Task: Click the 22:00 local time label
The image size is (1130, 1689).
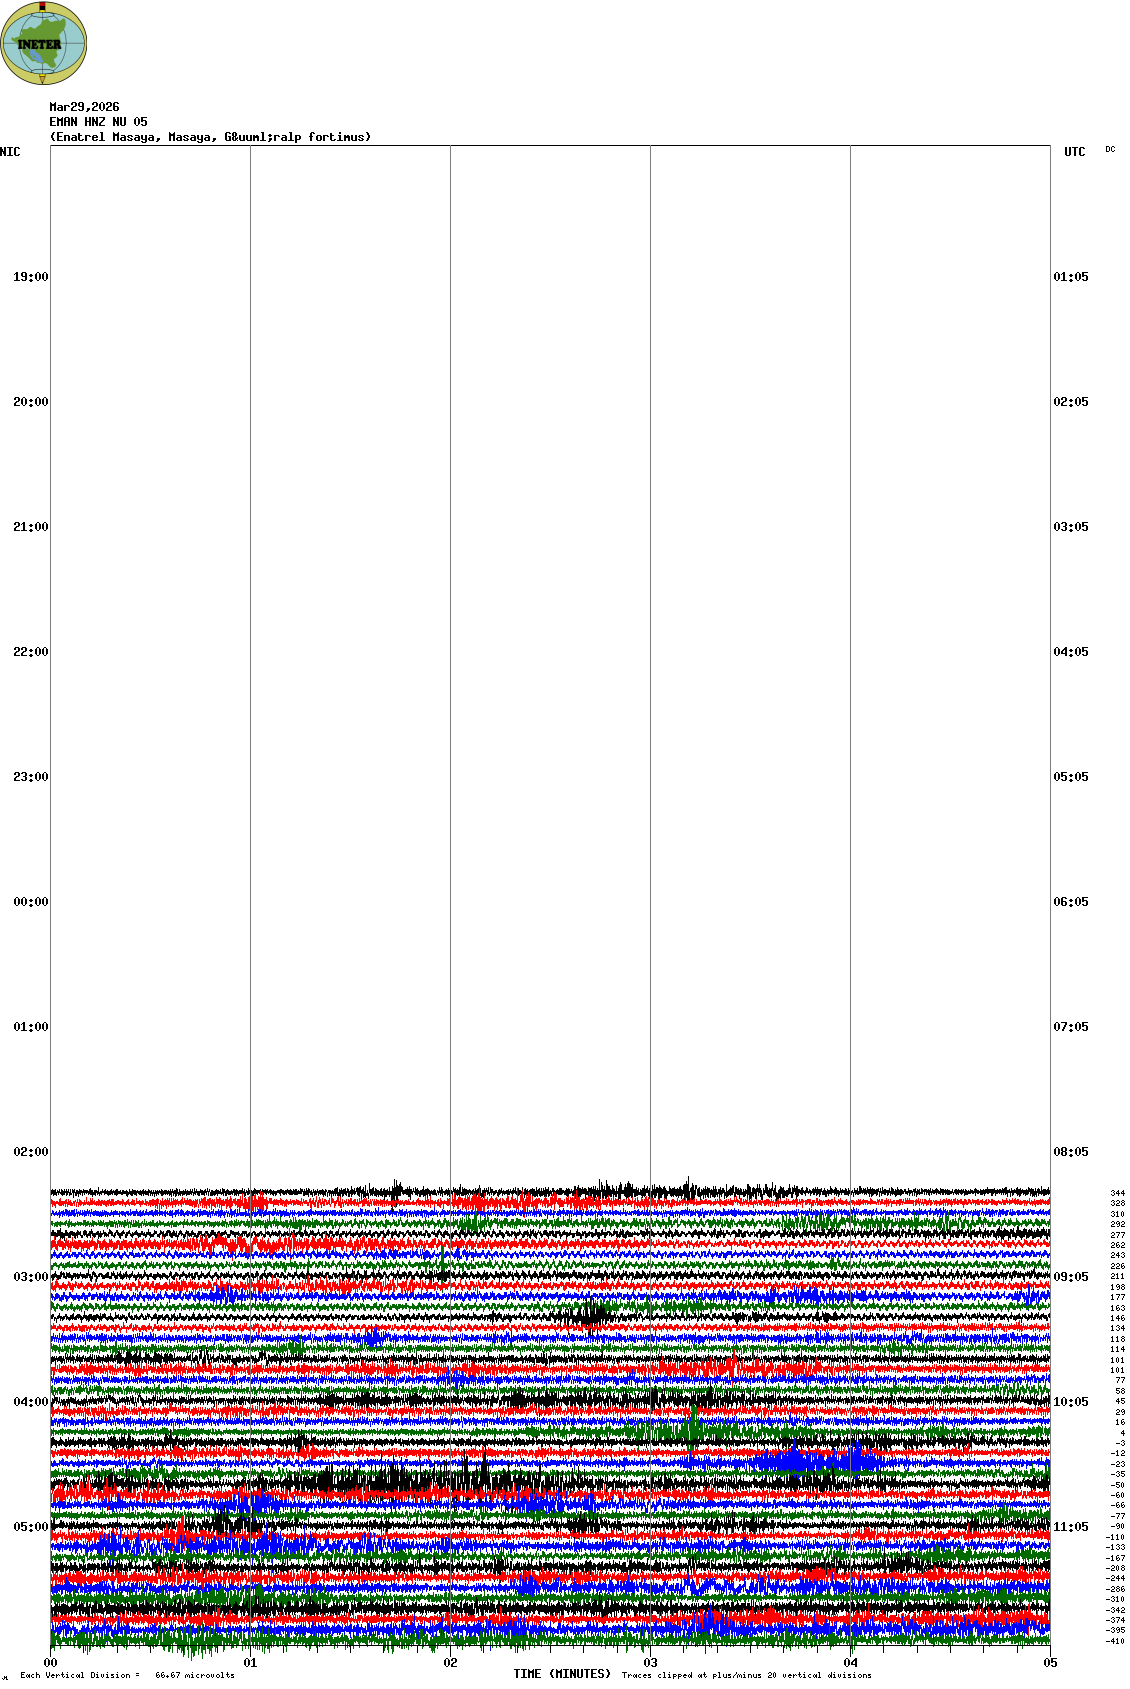Action: (30, 652)
